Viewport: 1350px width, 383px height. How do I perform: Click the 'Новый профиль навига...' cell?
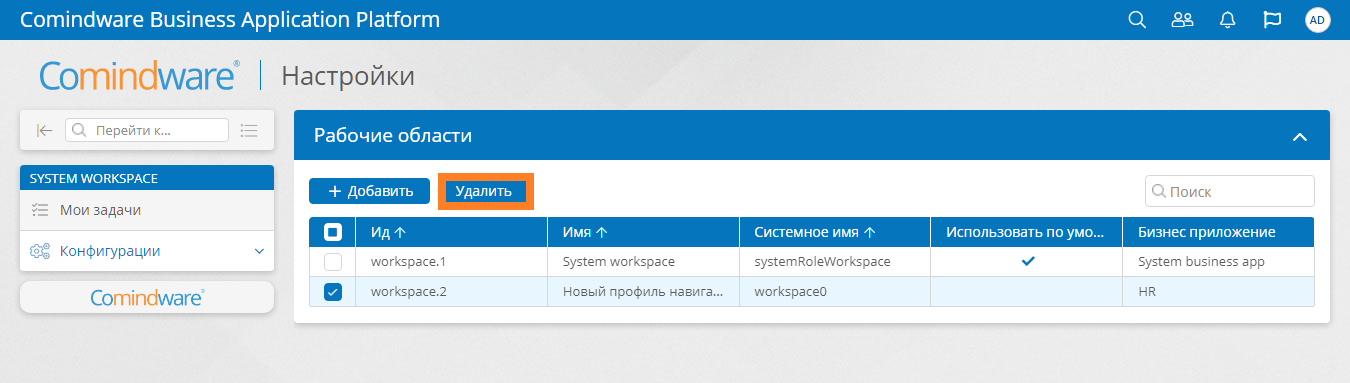pyautogui.click(x=643, y=292)
